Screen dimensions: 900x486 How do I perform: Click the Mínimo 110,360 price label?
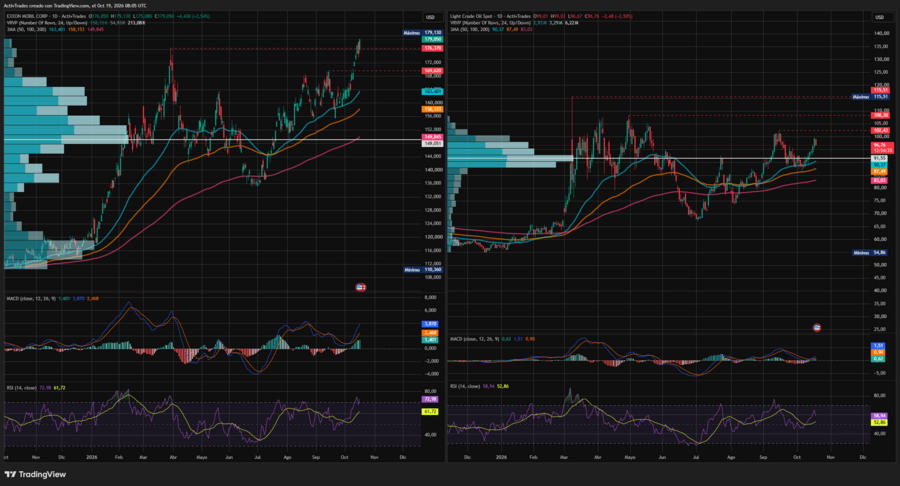click(x=422, y=270)
